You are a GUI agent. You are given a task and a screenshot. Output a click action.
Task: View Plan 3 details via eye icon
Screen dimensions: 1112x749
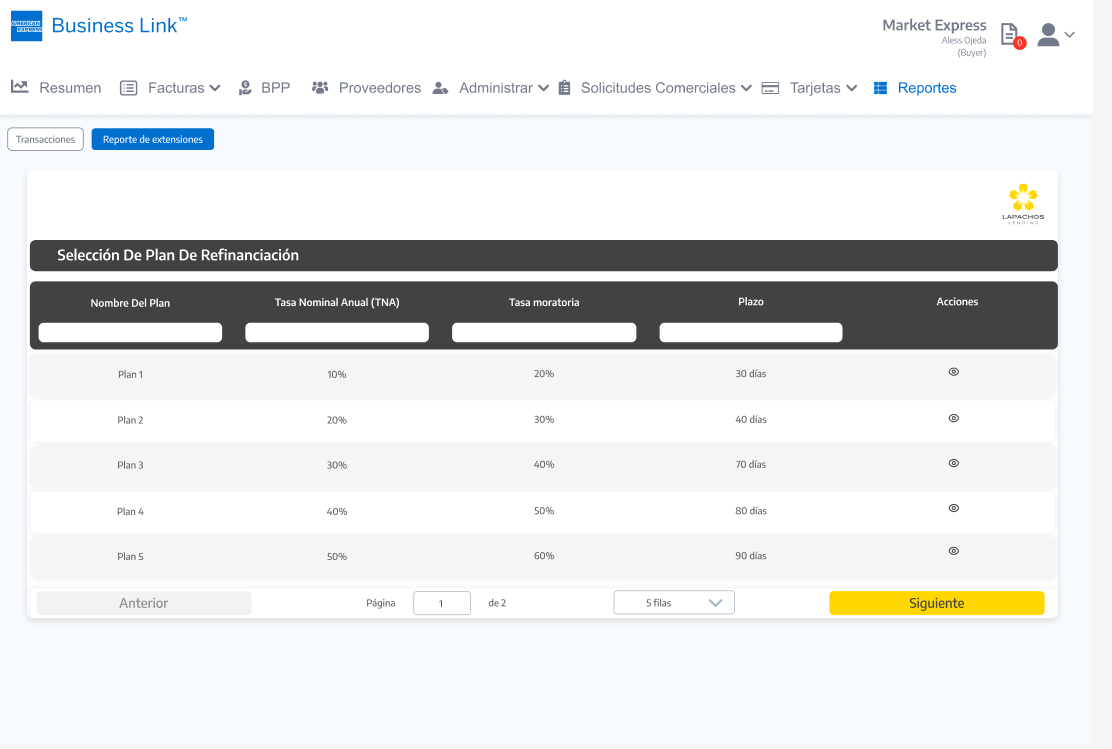pyautogui.click(x=953, y=463)
